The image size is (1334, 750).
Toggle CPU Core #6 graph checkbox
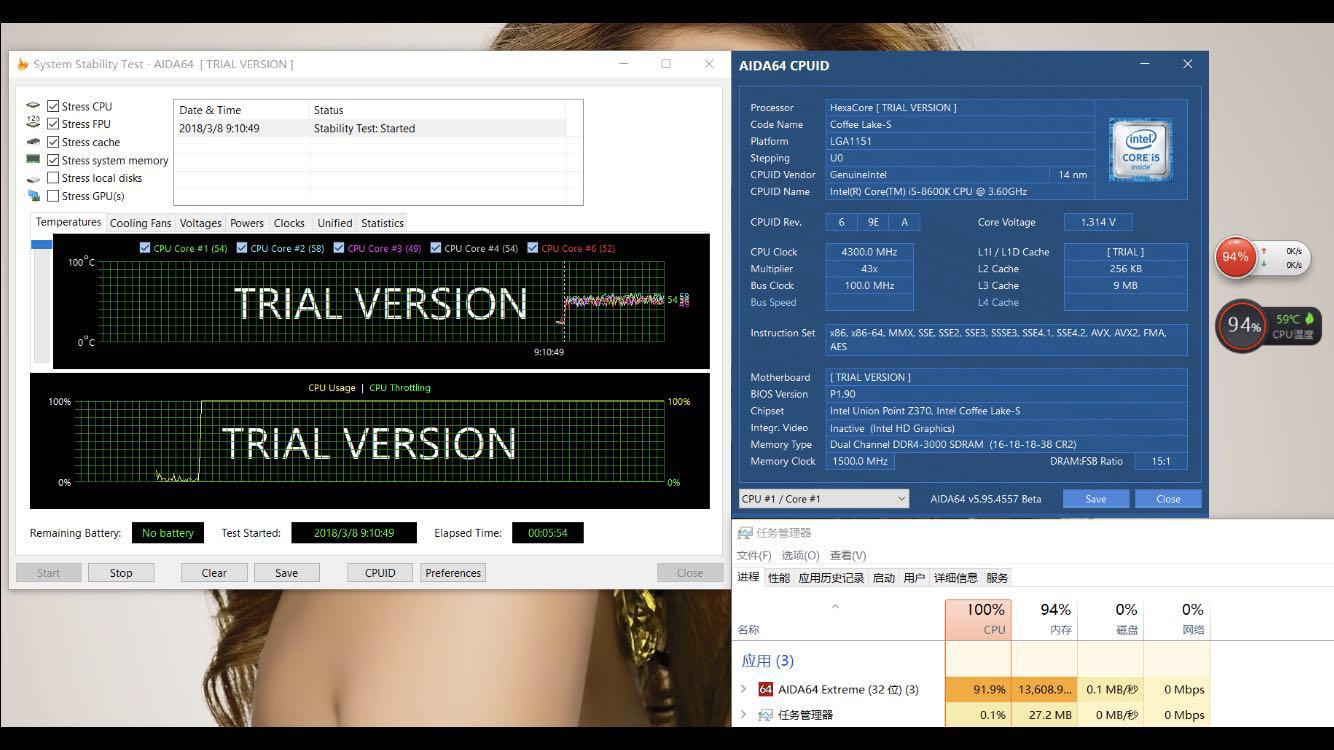point(533,248)
